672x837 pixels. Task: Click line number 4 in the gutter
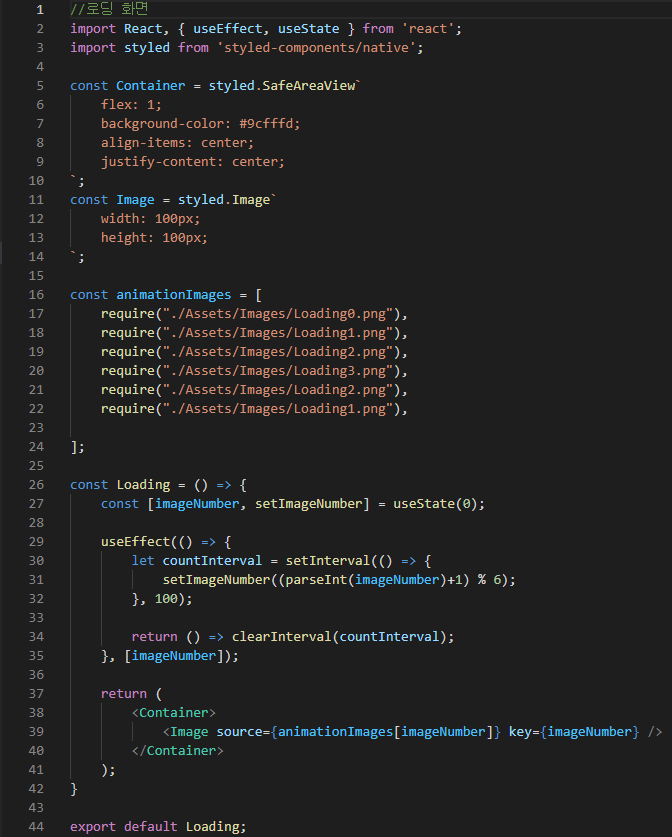tap(40, 67)
